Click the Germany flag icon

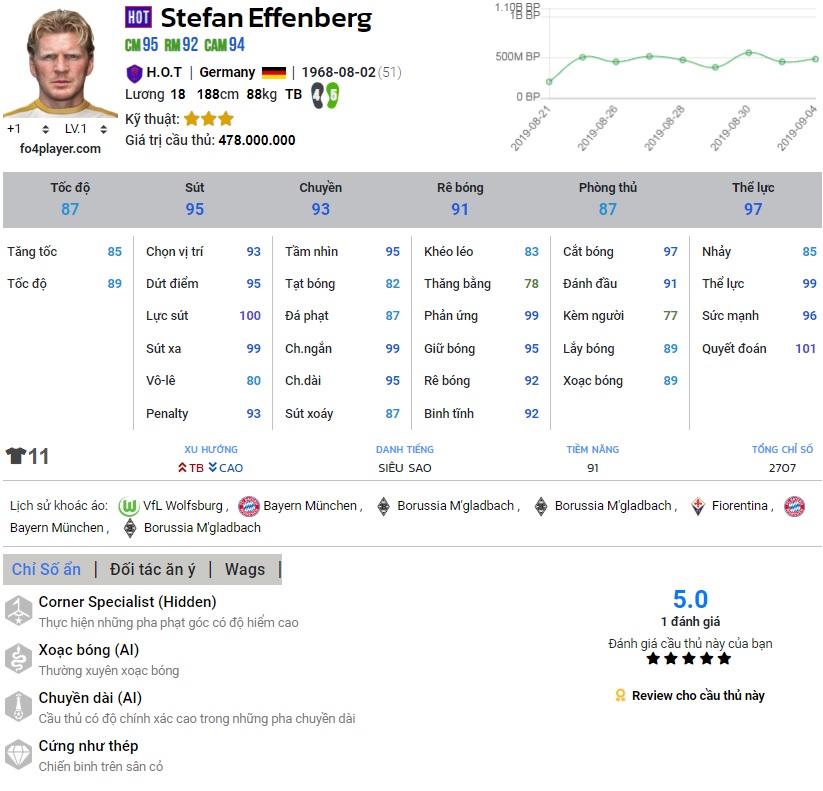pos(273,72)
